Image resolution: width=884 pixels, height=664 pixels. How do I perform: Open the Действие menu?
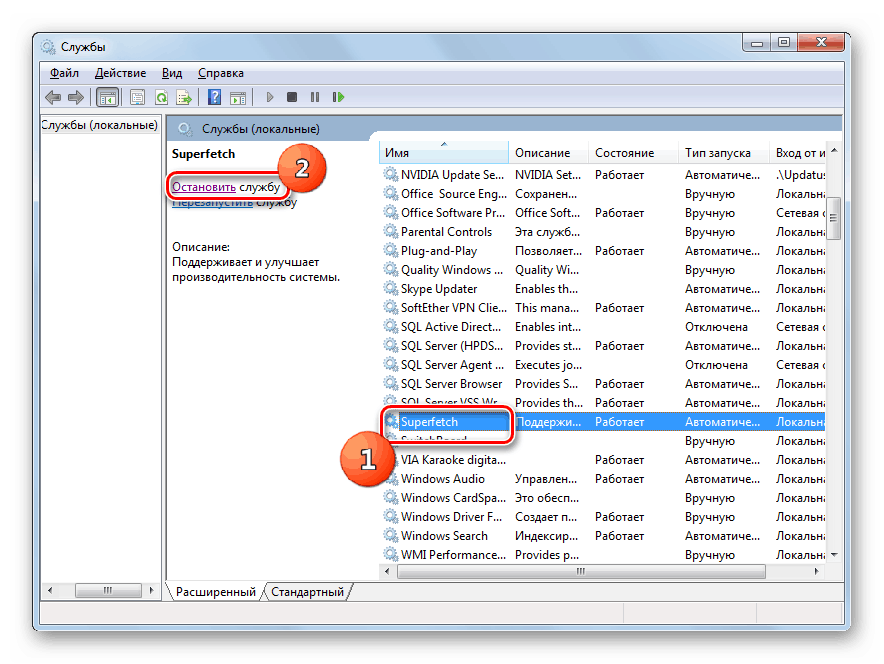click(120, 73)
